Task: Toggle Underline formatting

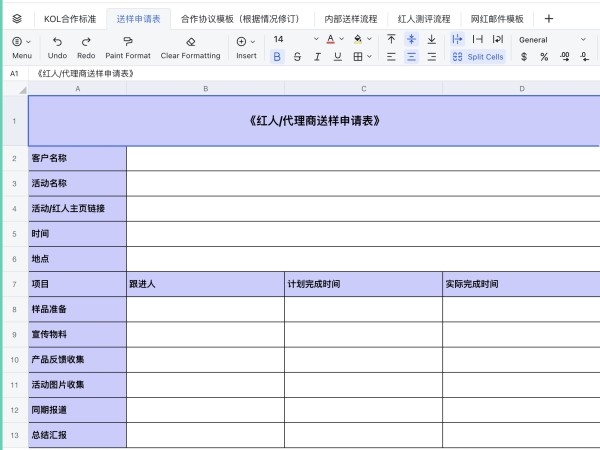Action: pos(338,57)
